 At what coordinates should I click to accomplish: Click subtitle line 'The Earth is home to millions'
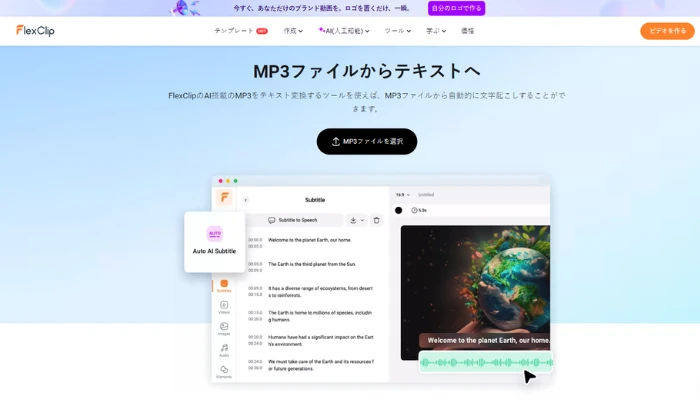[320, 316]
